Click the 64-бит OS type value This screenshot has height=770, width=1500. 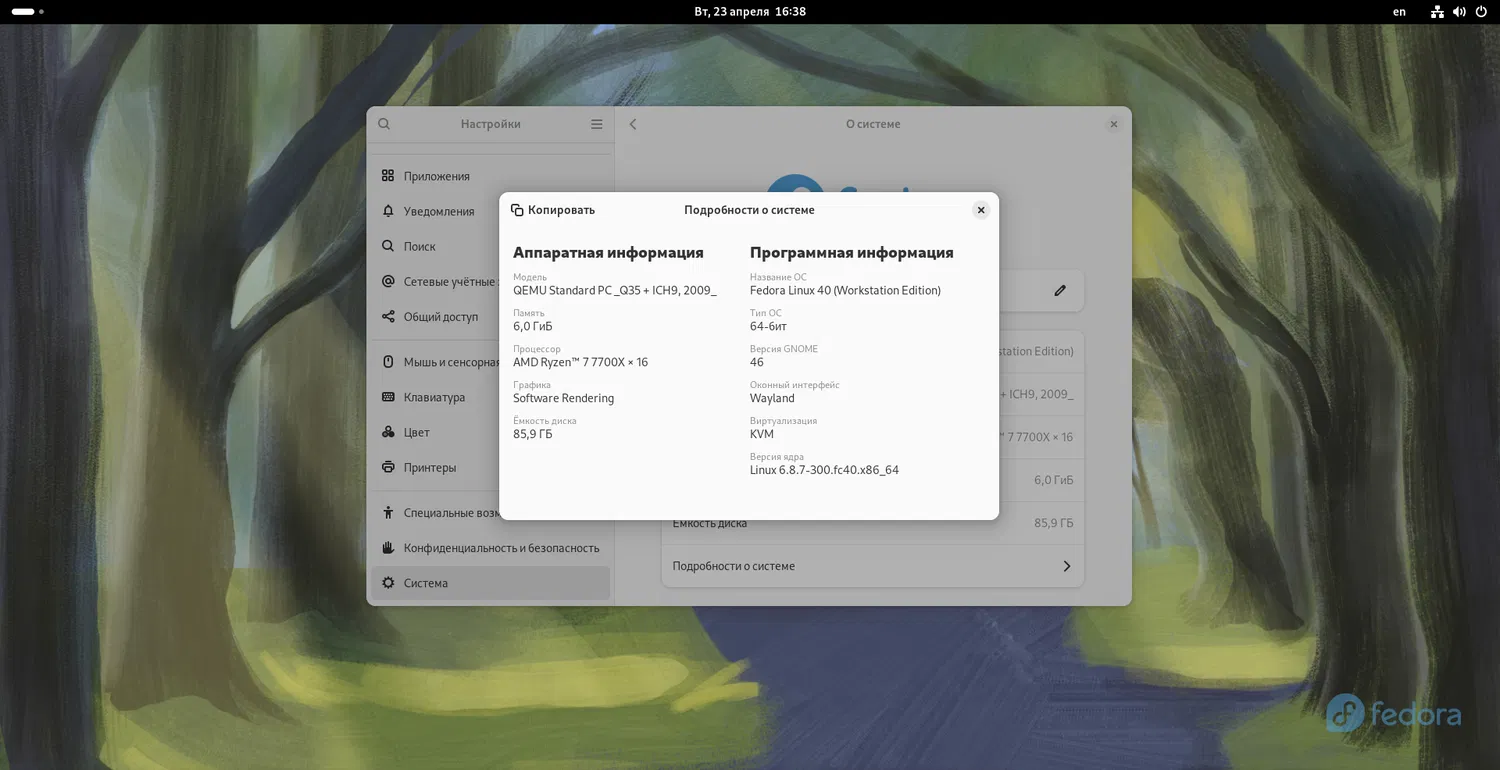pyautogui.click(x=768, y=327)
